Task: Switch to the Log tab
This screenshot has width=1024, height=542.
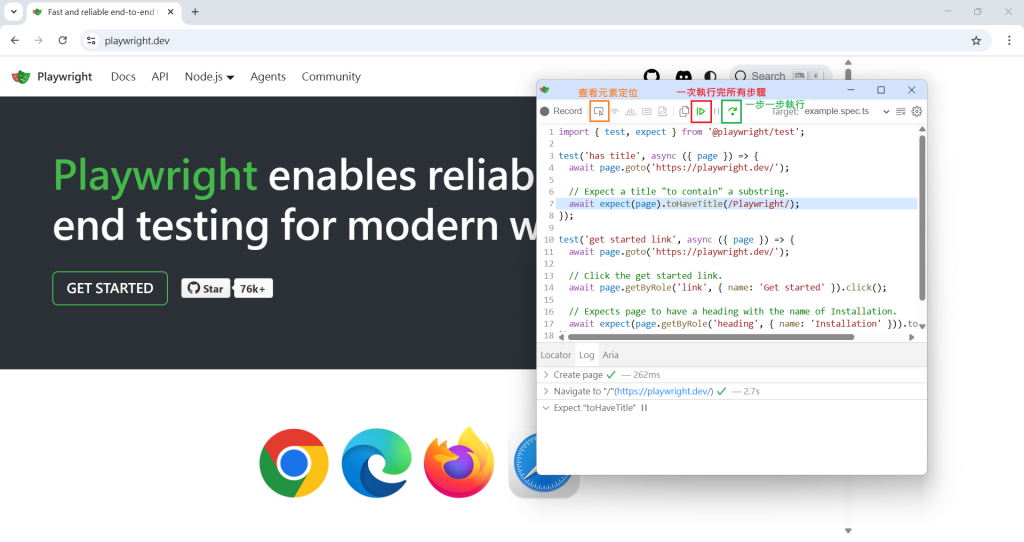Action: pyautogui.click(x=586, y=355)
